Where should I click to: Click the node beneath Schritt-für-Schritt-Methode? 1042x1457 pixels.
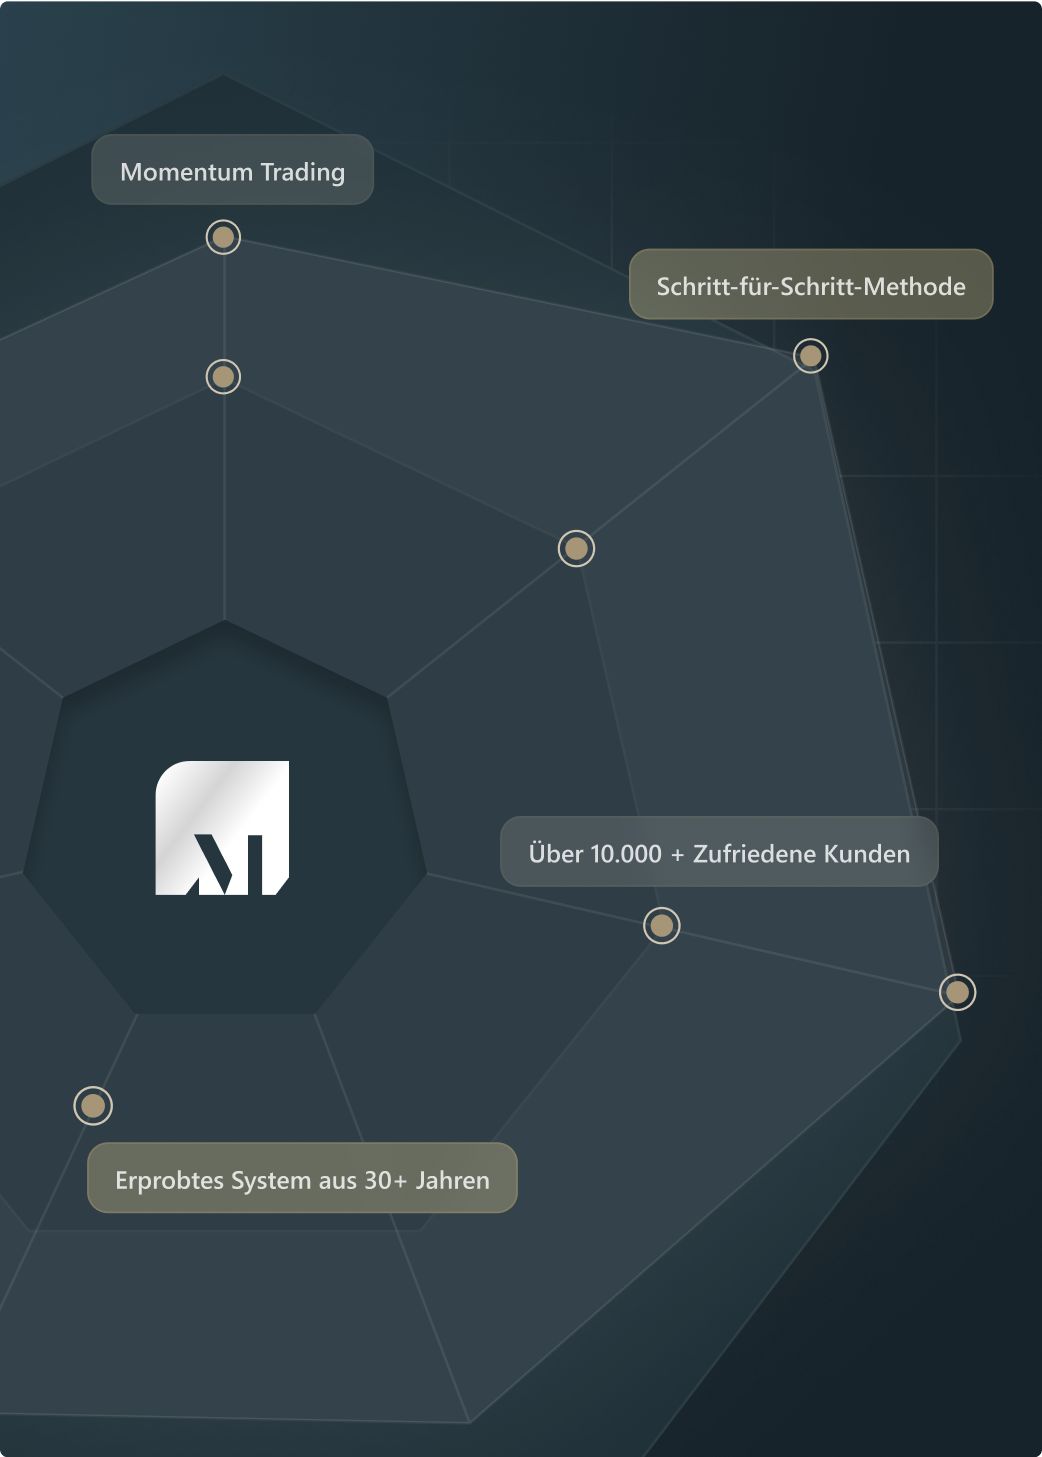(810, 354)
